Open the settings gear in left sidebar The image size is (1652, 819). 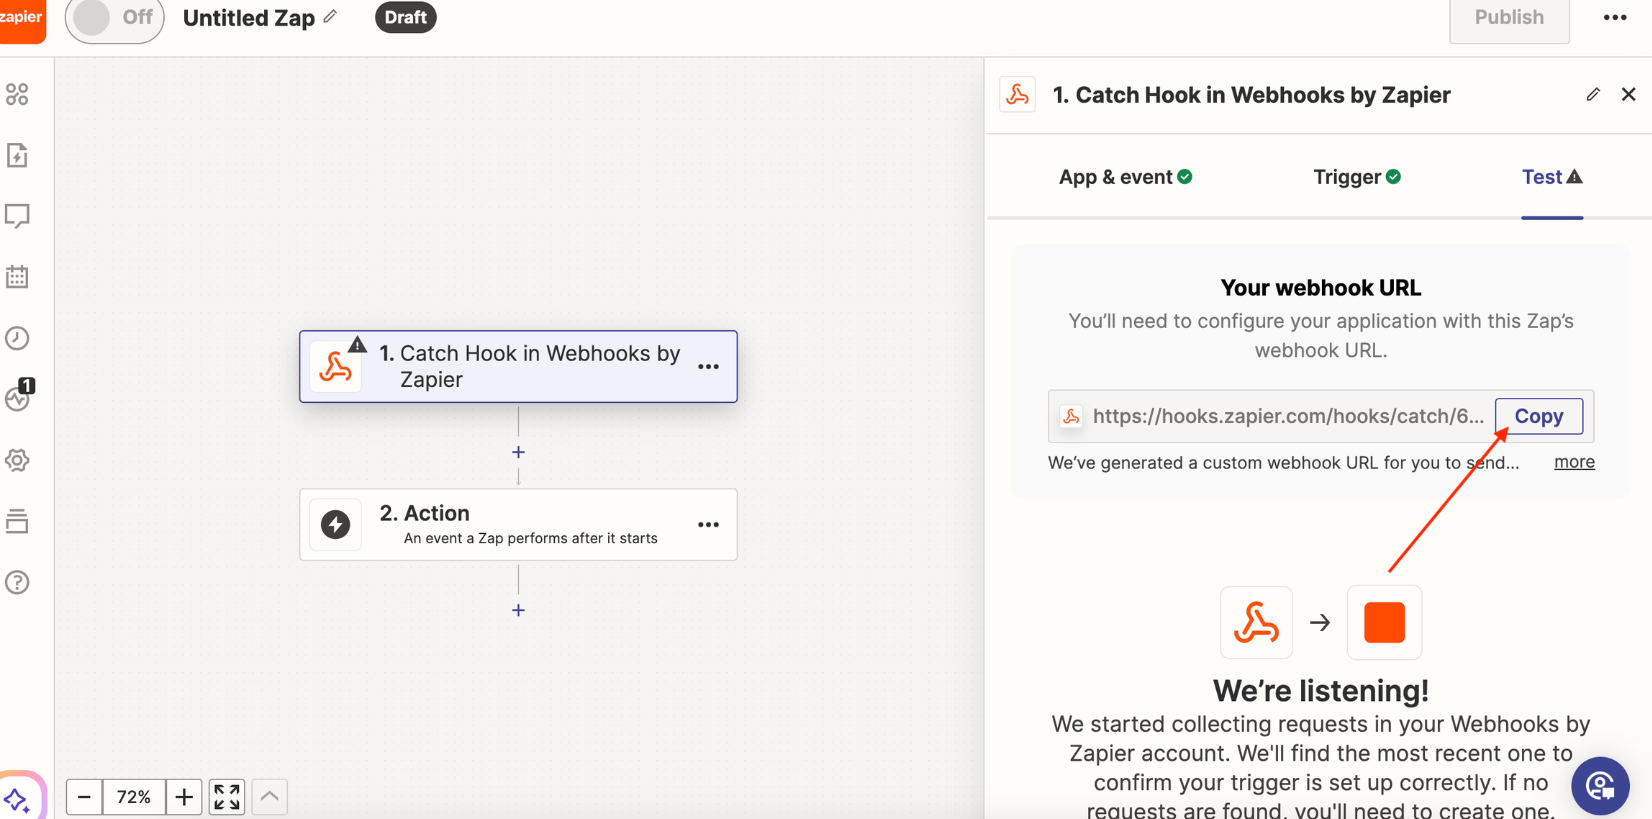(x=17, y=460)
